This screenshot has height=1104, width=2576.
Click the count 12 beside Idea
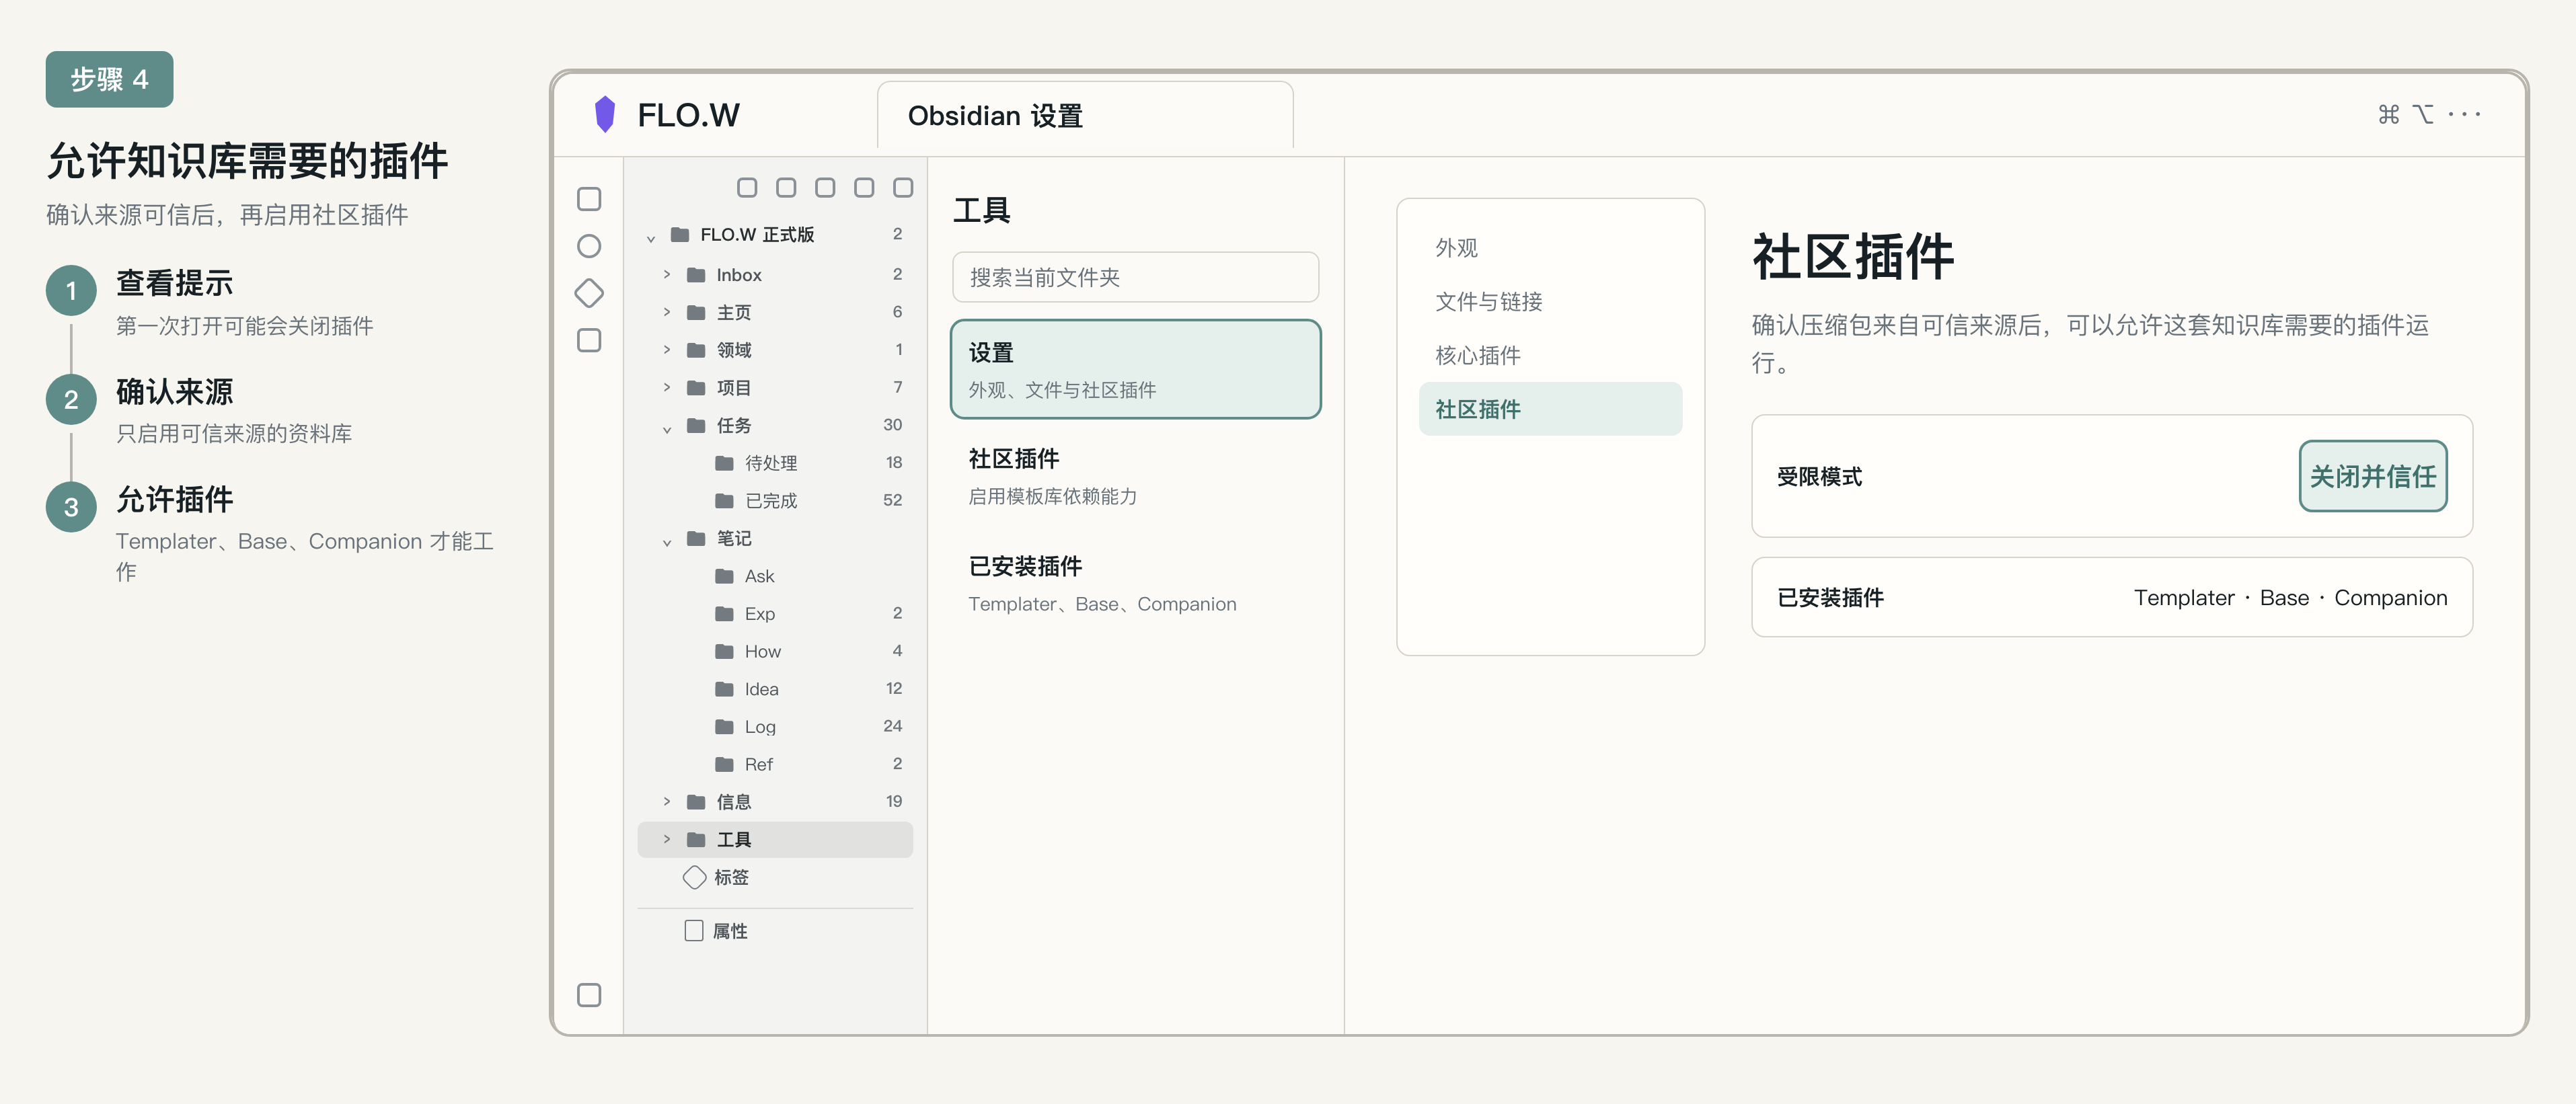pos(894,688)
